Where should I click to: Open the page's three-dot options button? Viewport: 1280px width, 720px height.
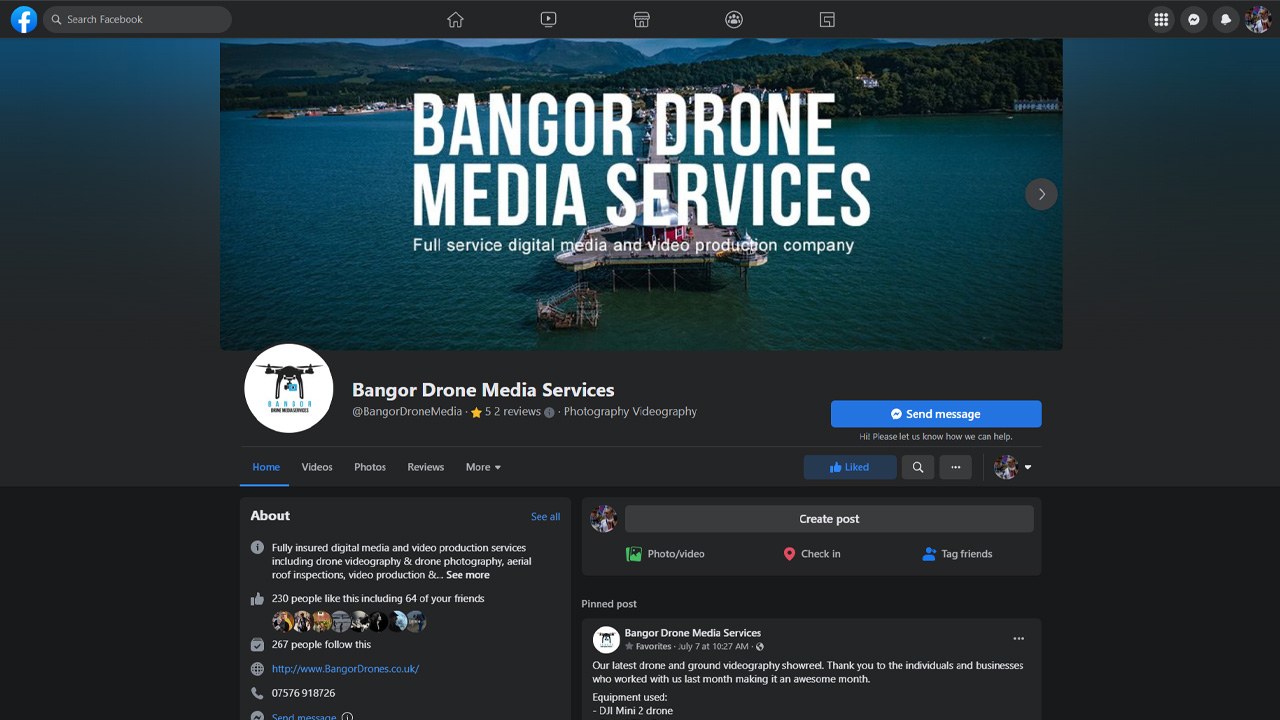coord(956,467)
